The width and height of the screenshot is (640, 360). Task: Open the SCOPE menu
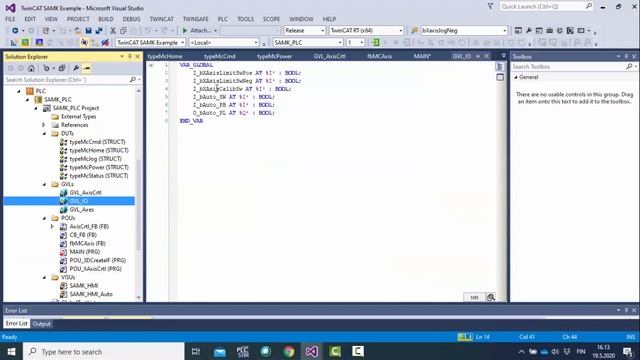coord(271,19)
